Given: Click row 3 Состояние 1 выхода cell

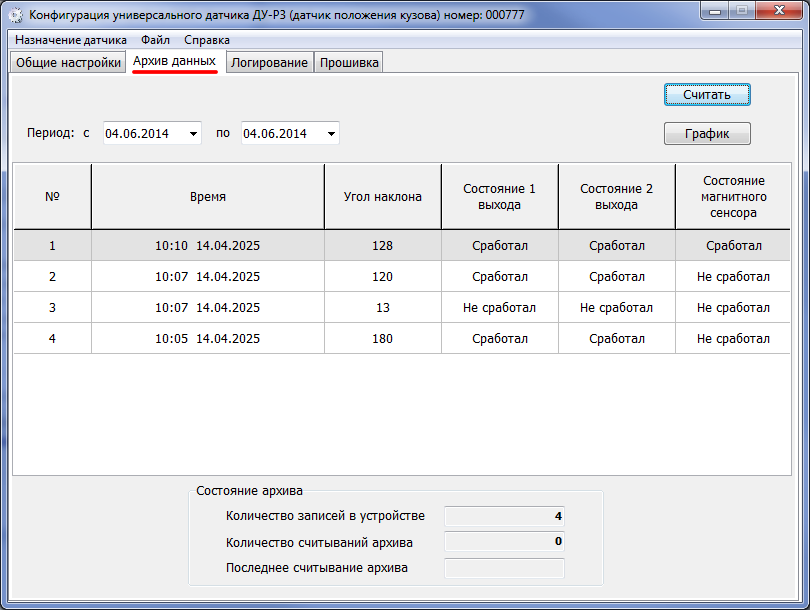Looking at the screenshot, I should point(500,308).
